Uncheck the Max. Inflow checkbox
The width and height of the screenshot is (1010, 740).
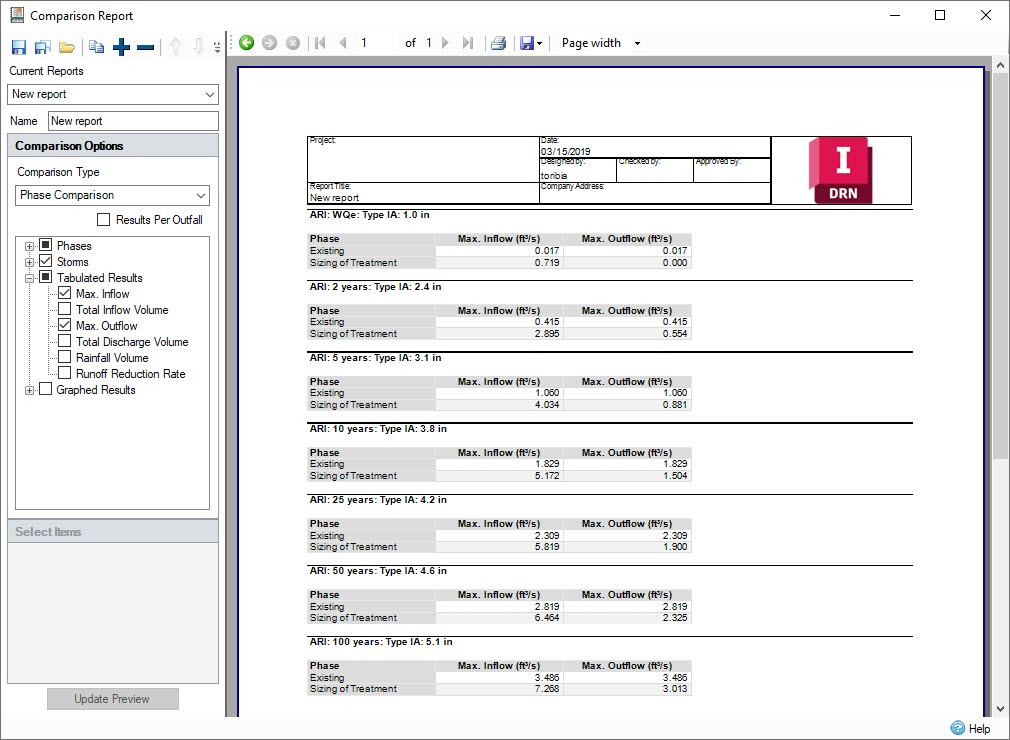pos(64,293)
